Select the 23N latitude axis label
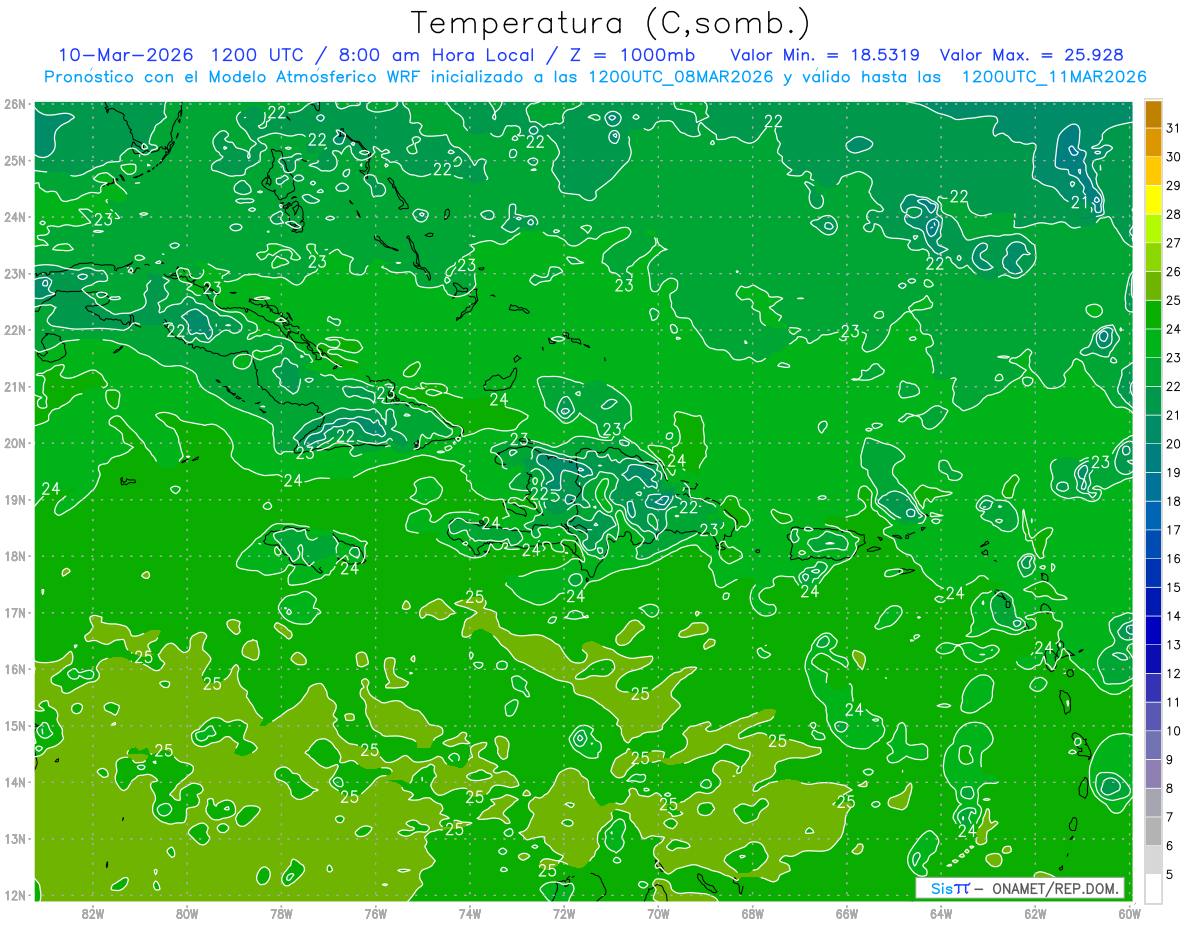 (x=14, y=273)
